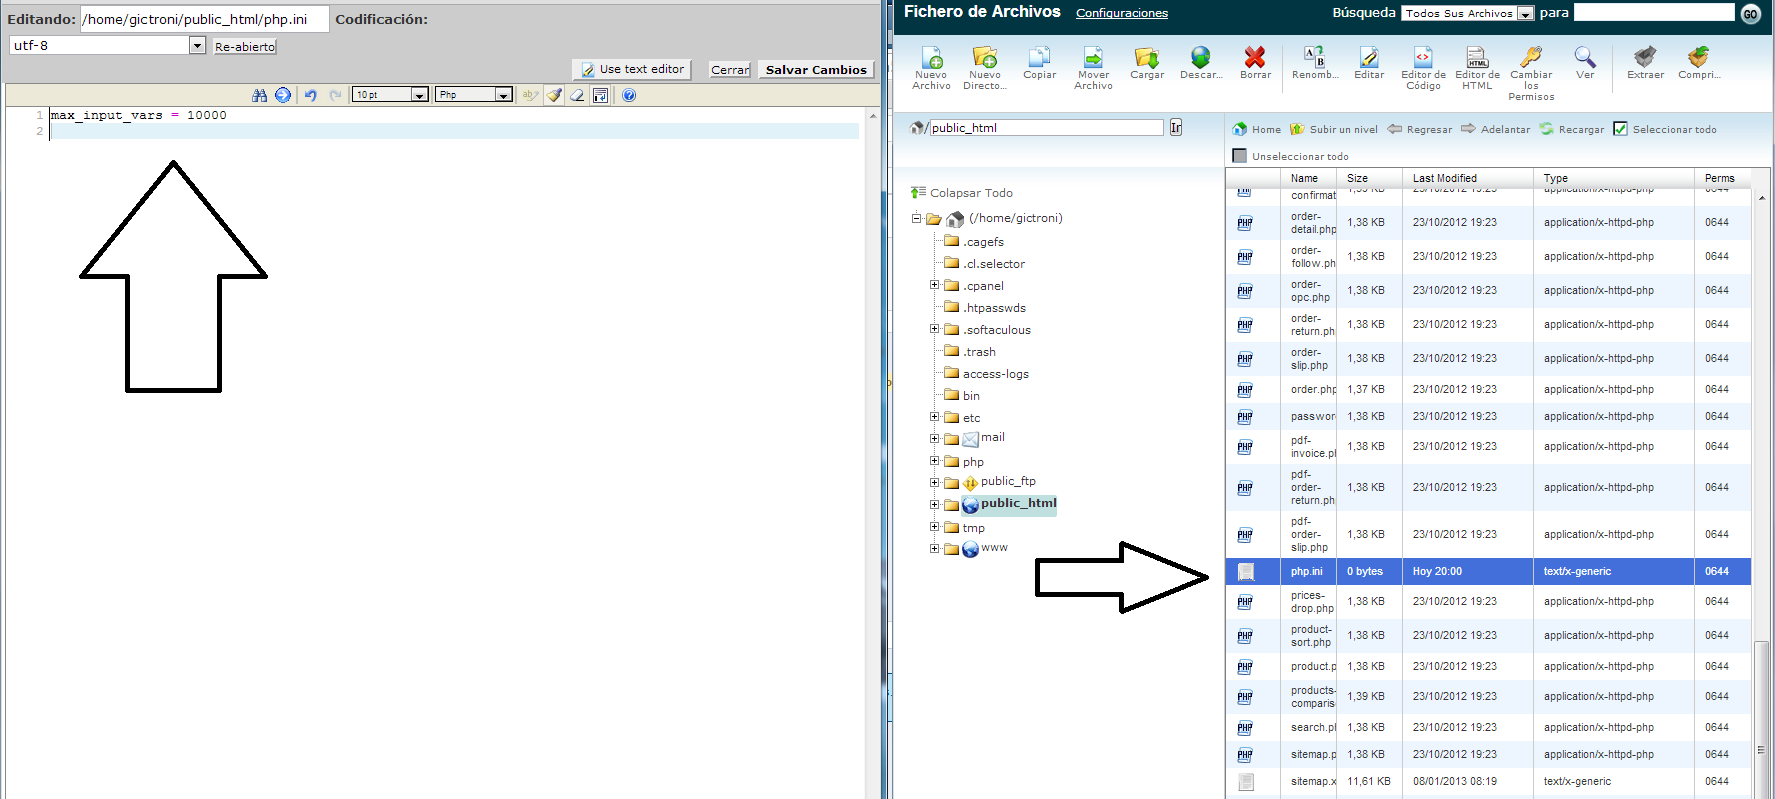This screenshot has height=799, width=1775.
Task: Click the Recargar reload link
Action: pyautogui.click(x=1571, y=129)
